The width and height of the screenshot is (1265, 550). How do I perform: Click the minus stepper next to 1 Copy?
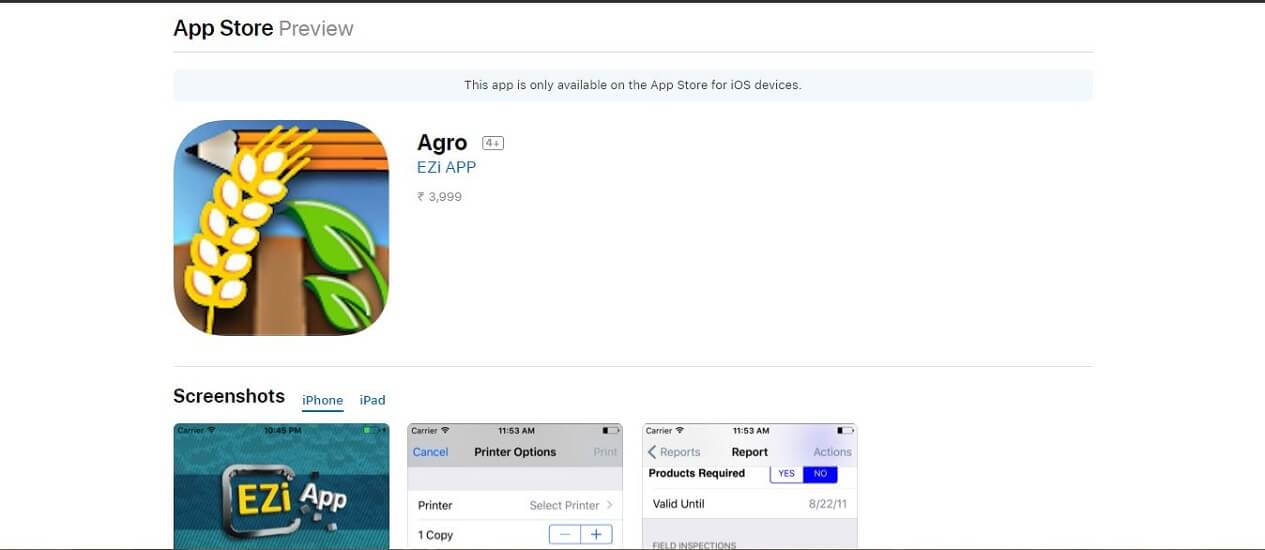[565, 535]
